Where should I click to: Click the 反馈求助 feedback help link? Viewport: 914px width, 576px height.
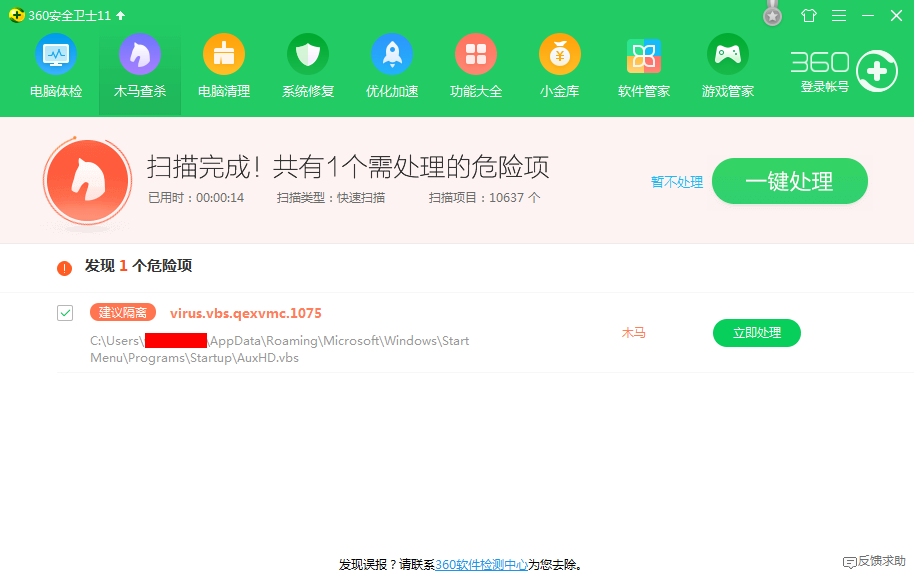coord(874,562)
